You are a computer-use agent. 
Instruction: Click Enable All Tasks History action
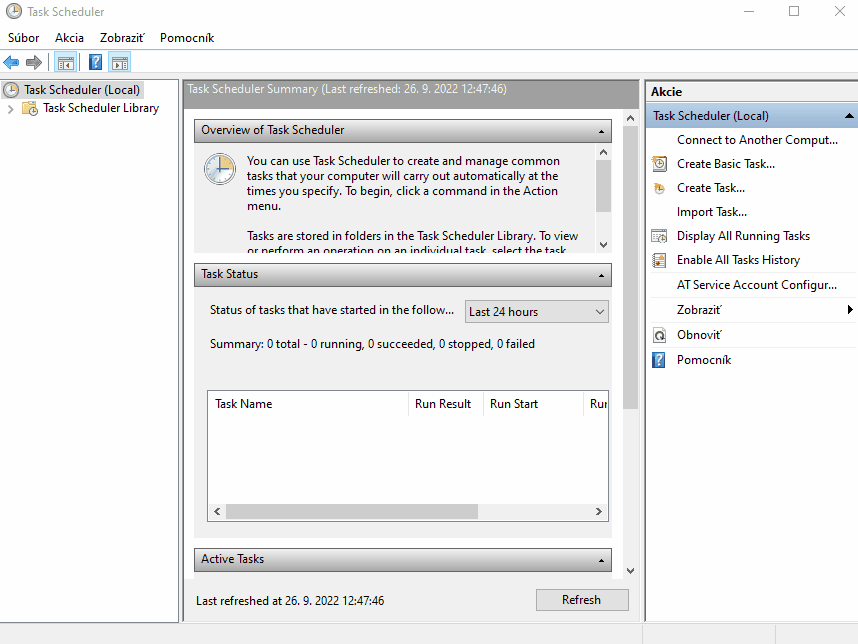pyautogui.click(x=738, y=260)
